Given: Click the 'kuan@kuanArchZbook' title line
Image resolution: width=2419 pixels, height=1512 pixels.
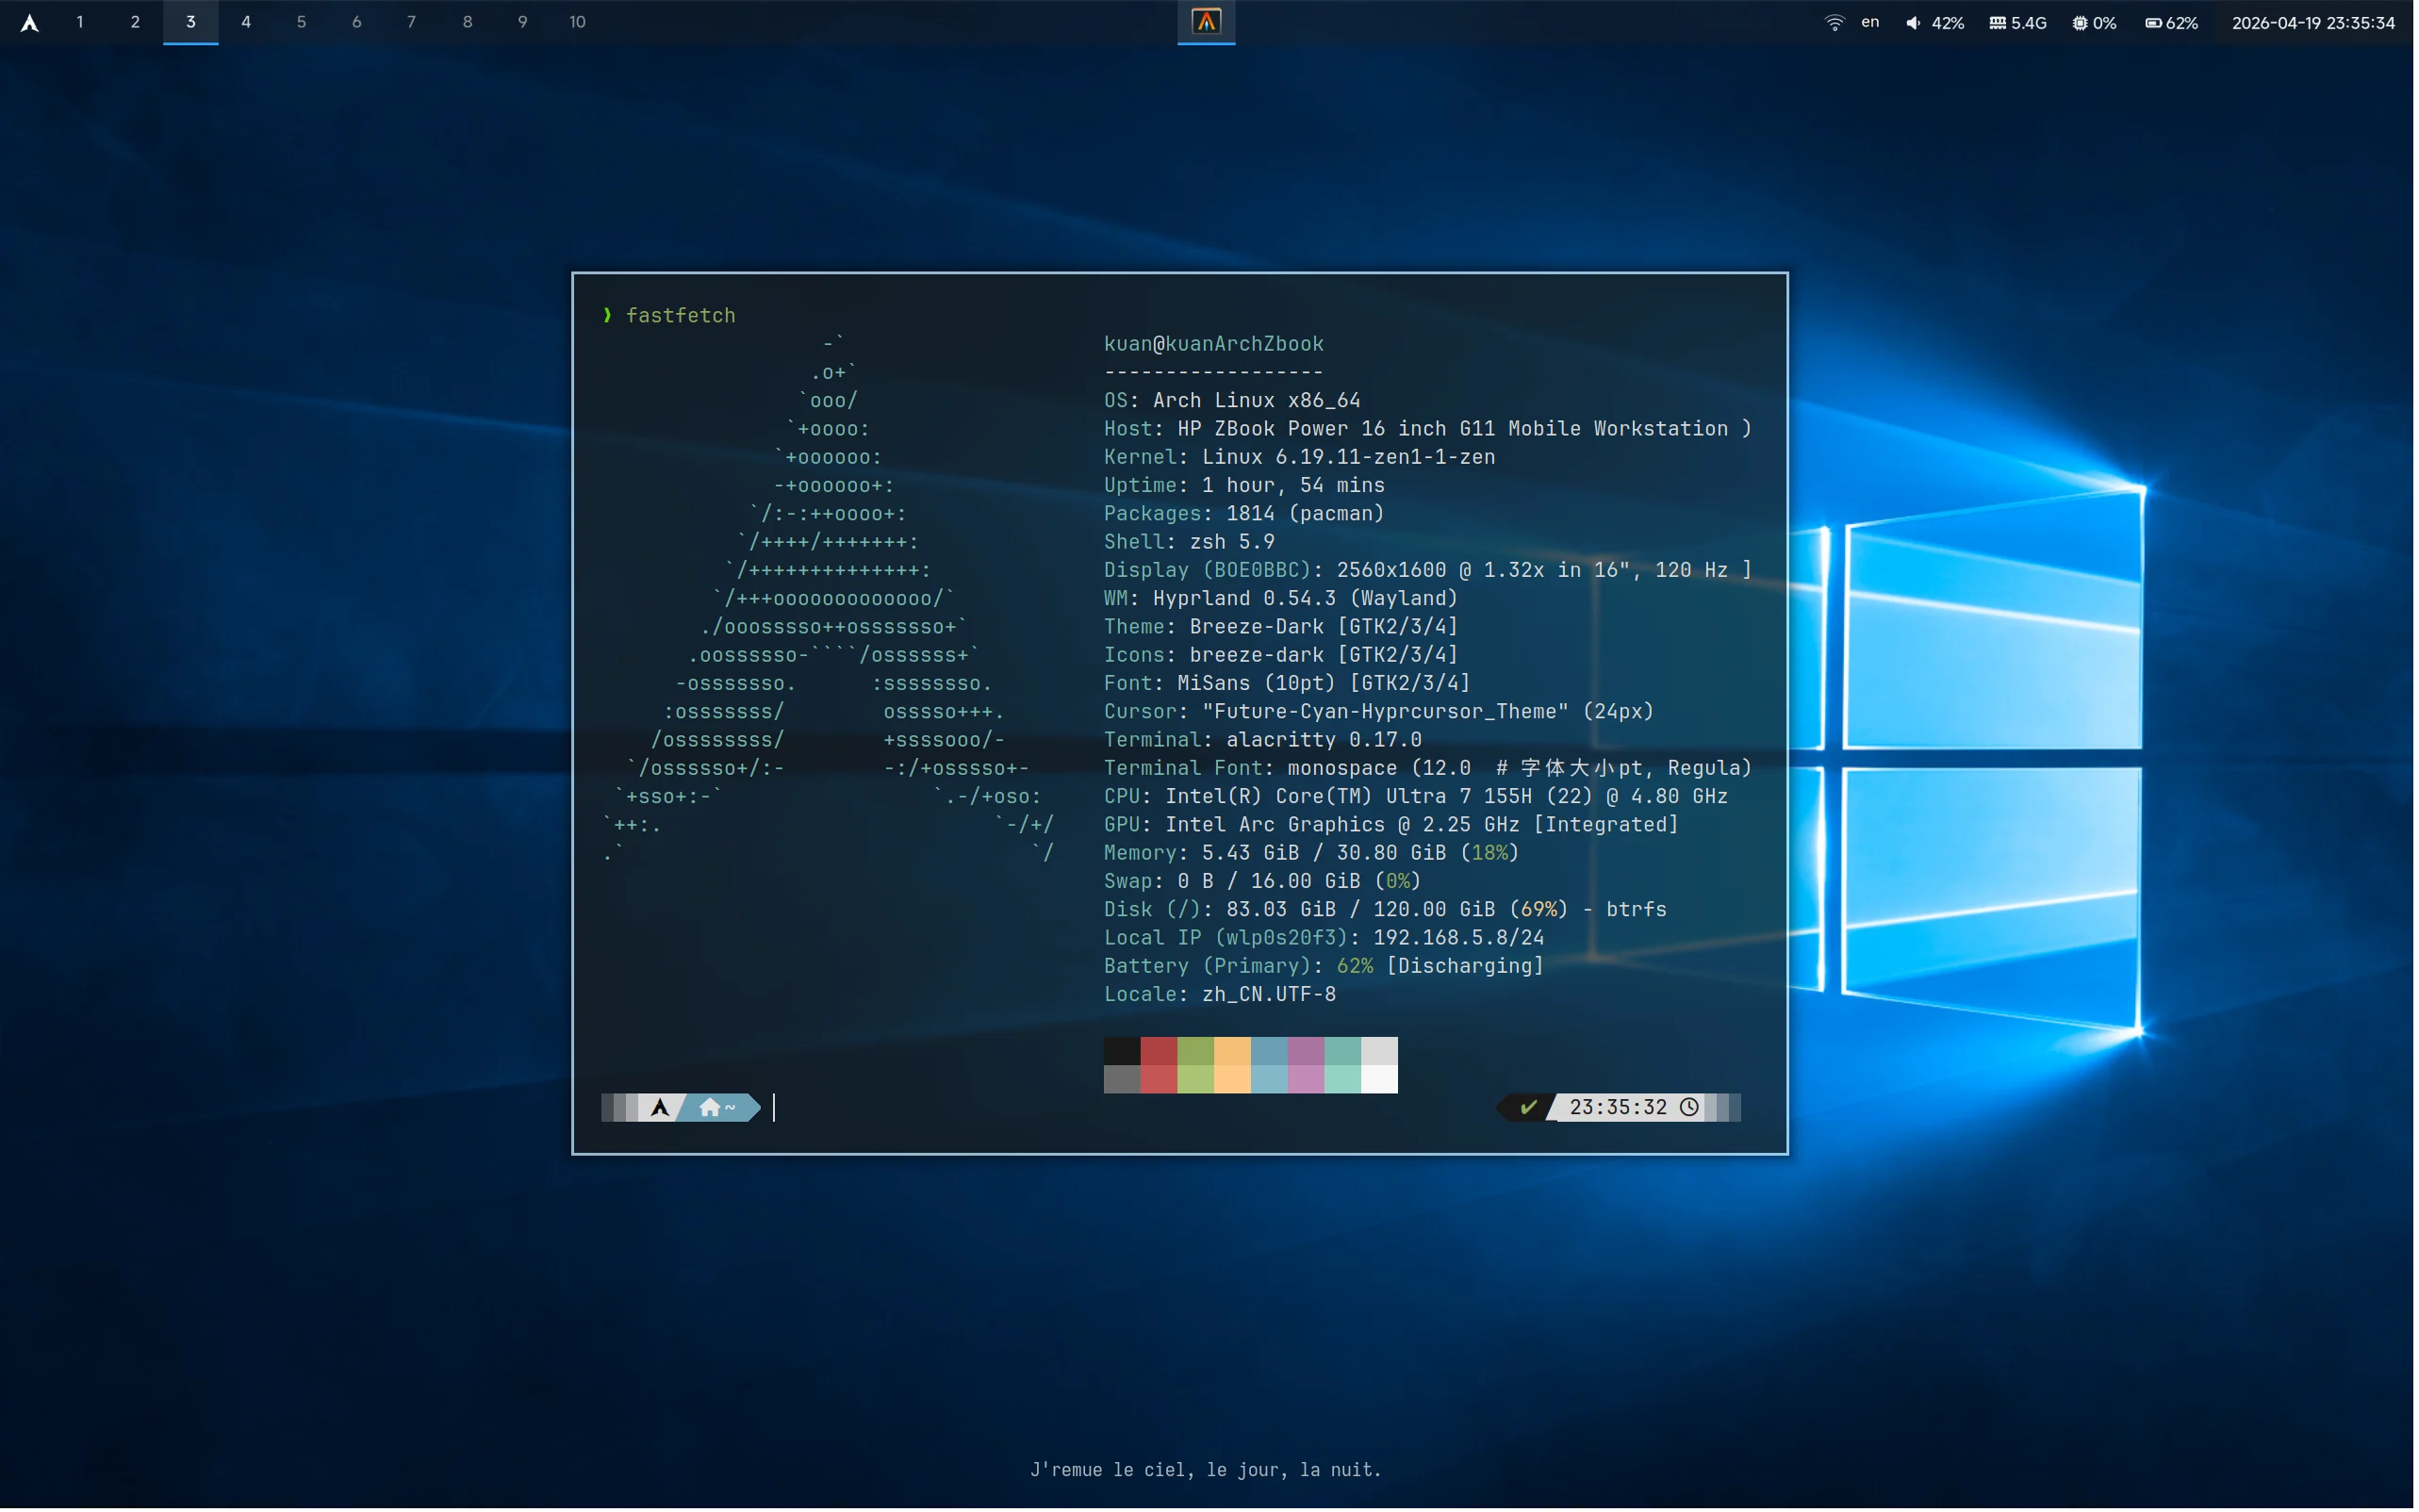Looking at the screenshot, I should tap(1216, 345).
